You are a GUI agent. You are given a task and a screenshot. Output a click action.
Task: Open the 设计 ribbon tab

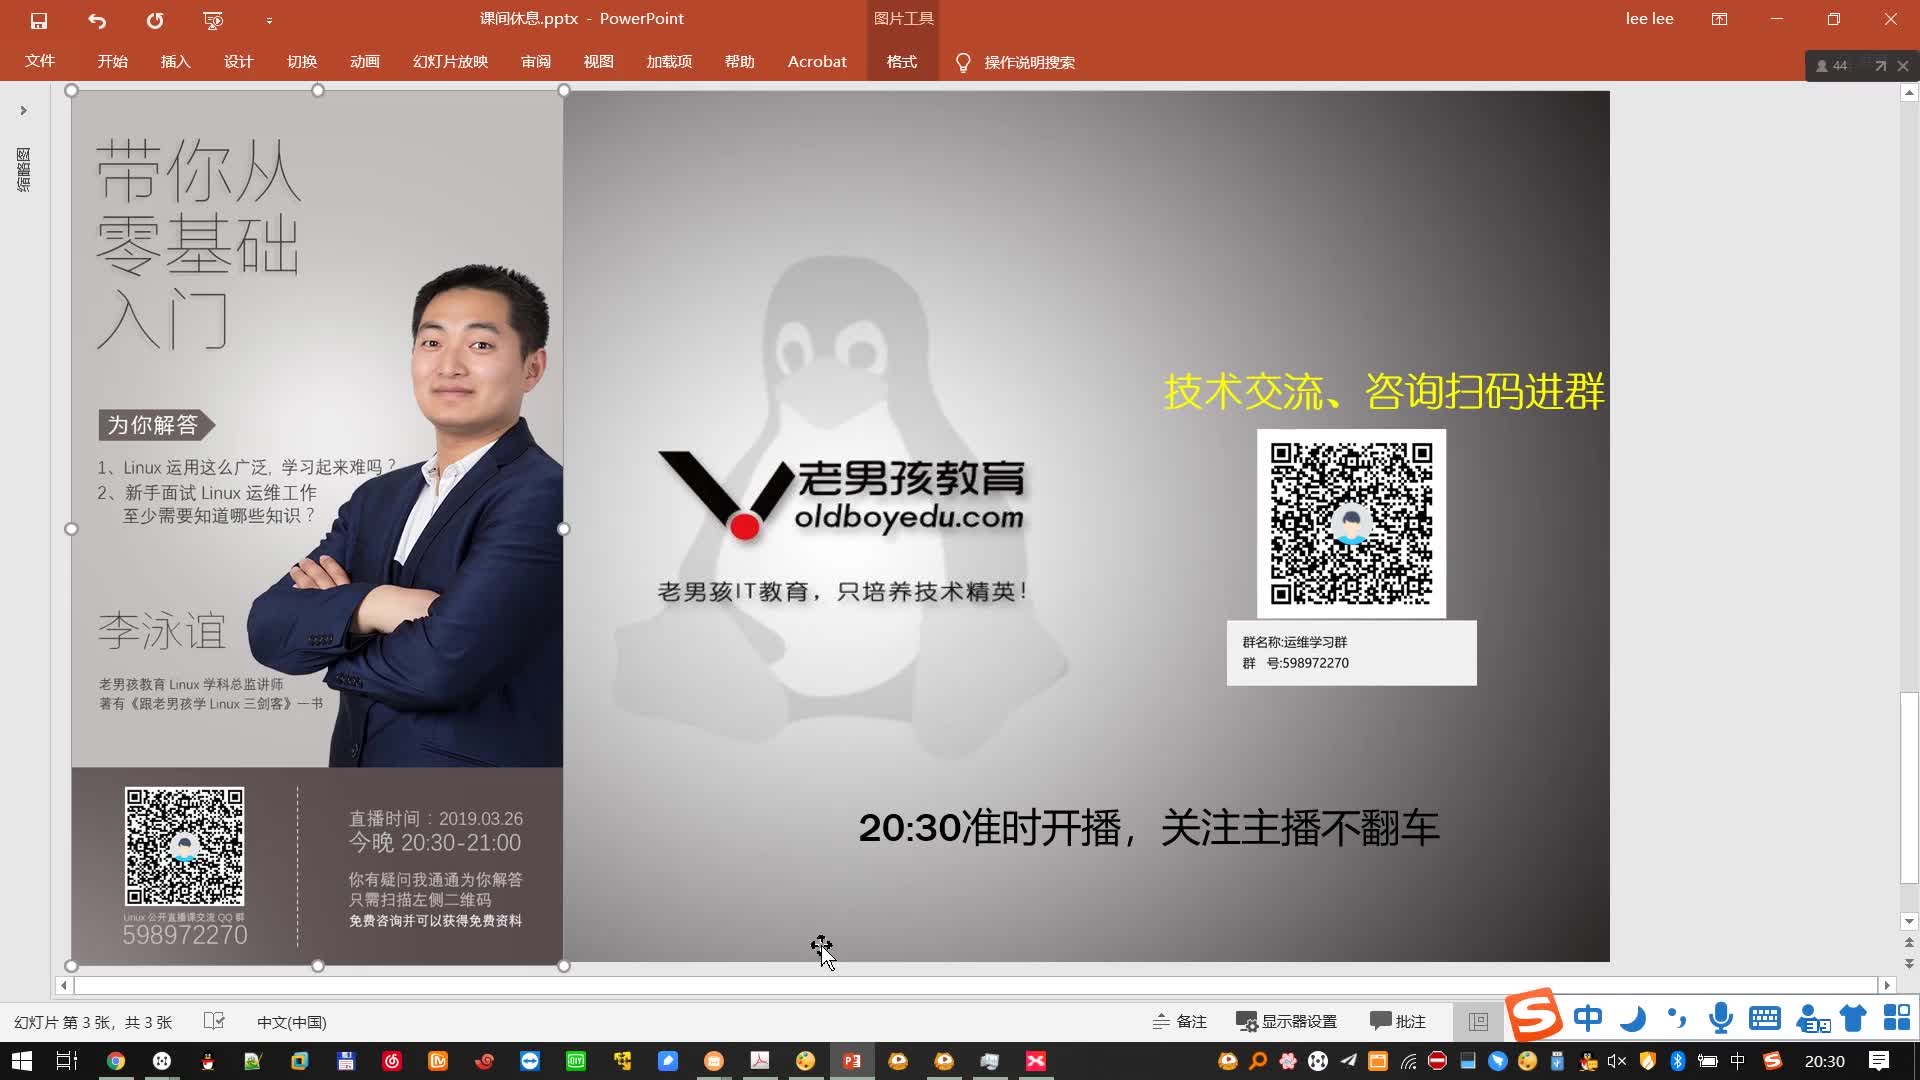239,62
